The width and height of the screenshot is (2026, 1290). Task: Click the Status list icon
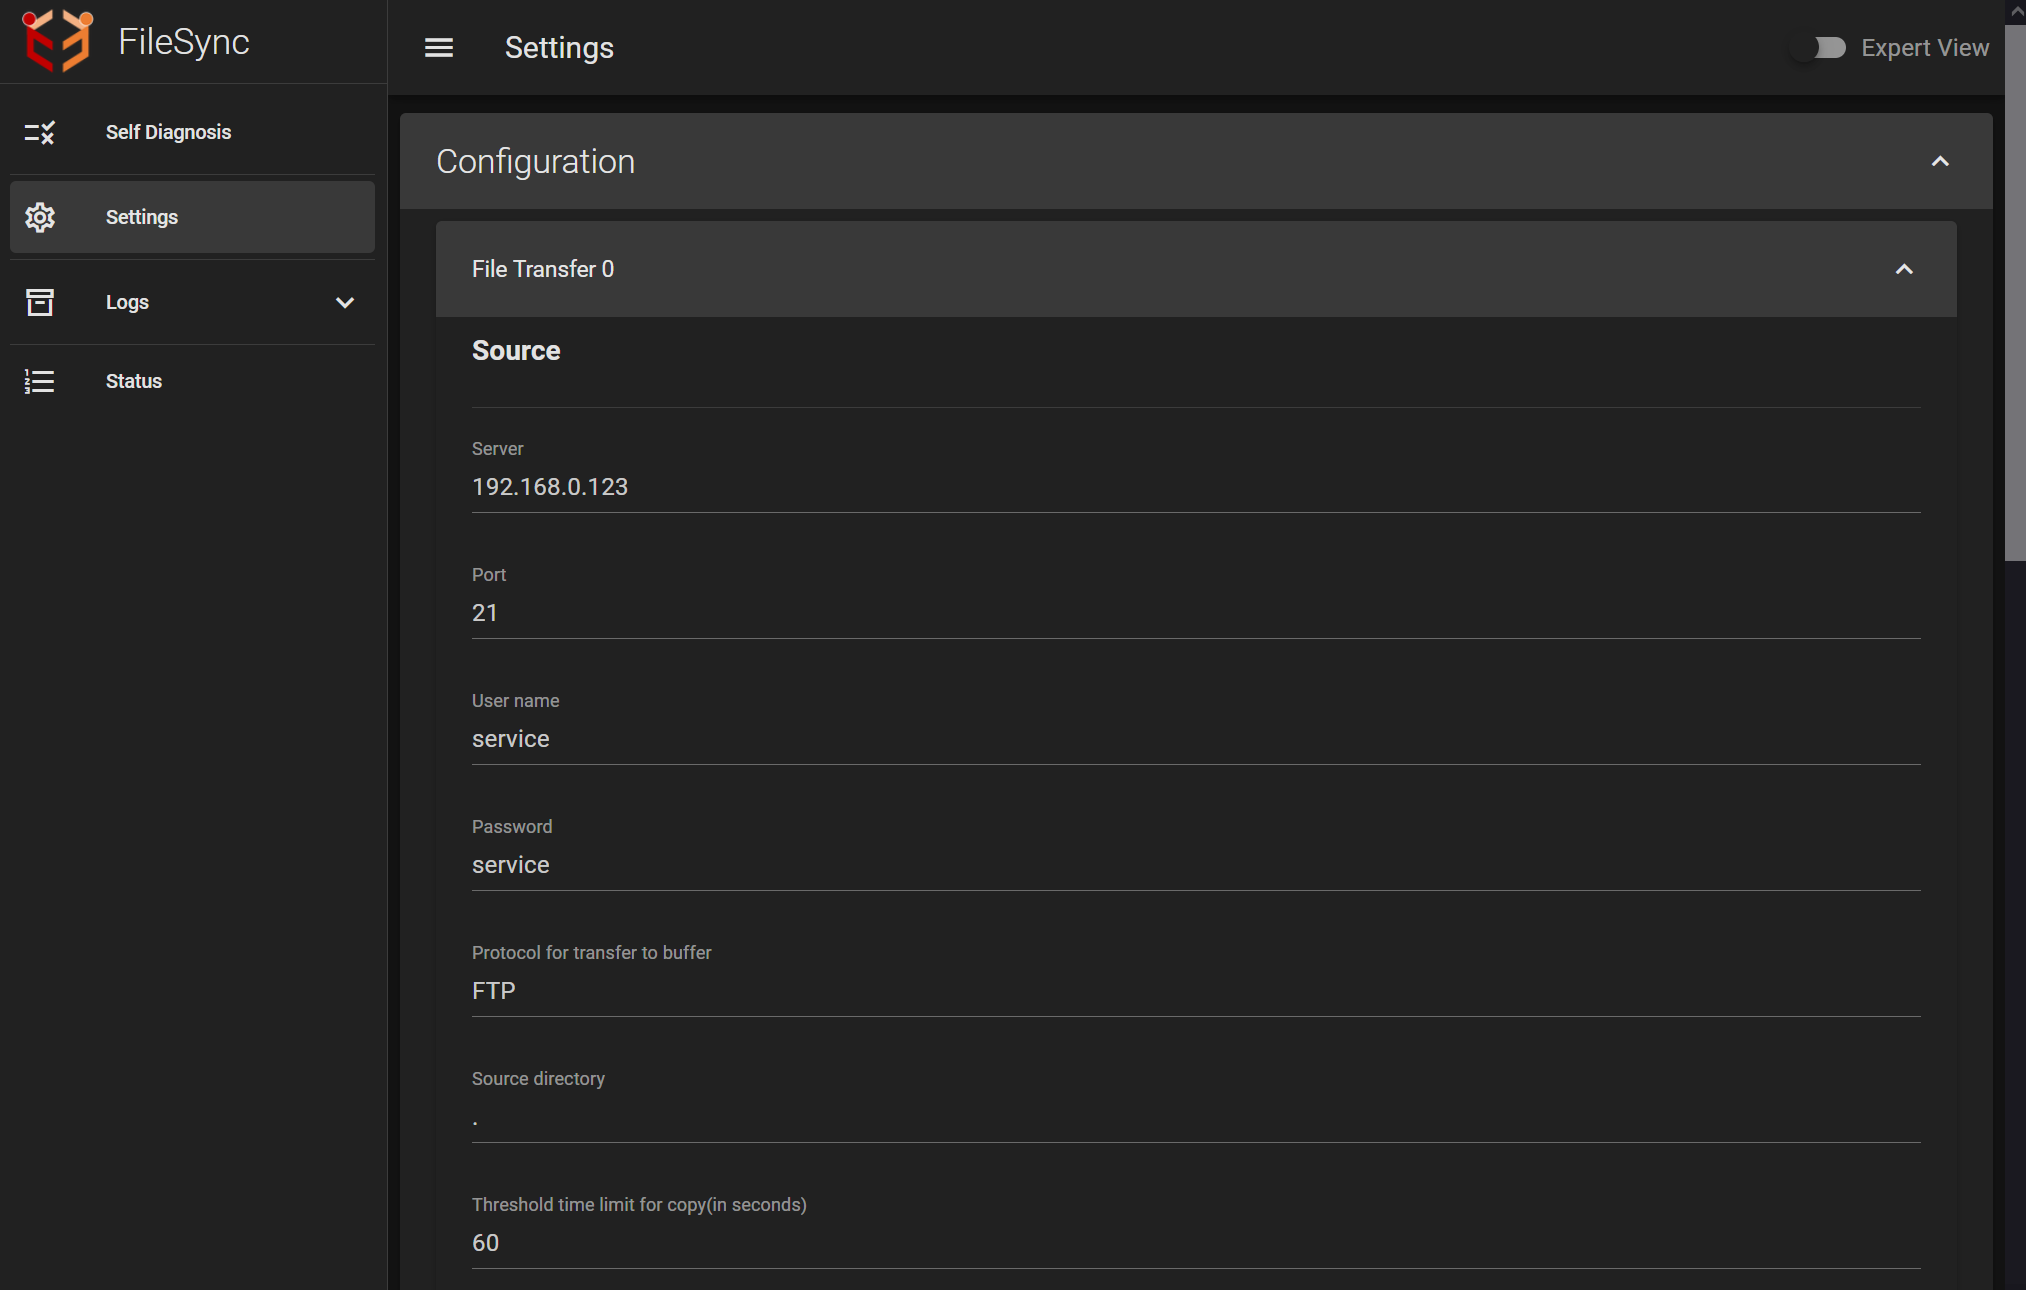40,381
